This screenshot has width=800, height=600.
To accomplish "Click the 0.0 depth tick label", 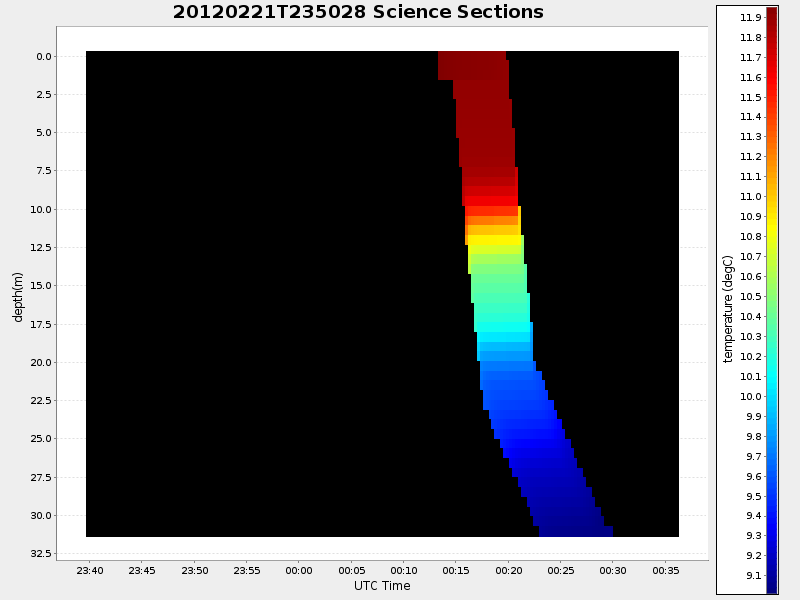I will [x=42, y=56].
